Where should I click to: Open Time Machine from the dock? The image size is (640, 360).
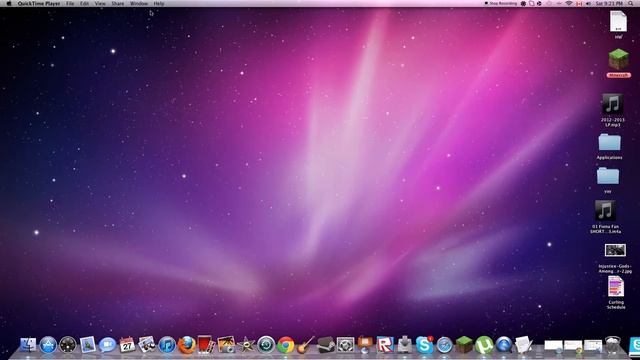pos(266,345)
